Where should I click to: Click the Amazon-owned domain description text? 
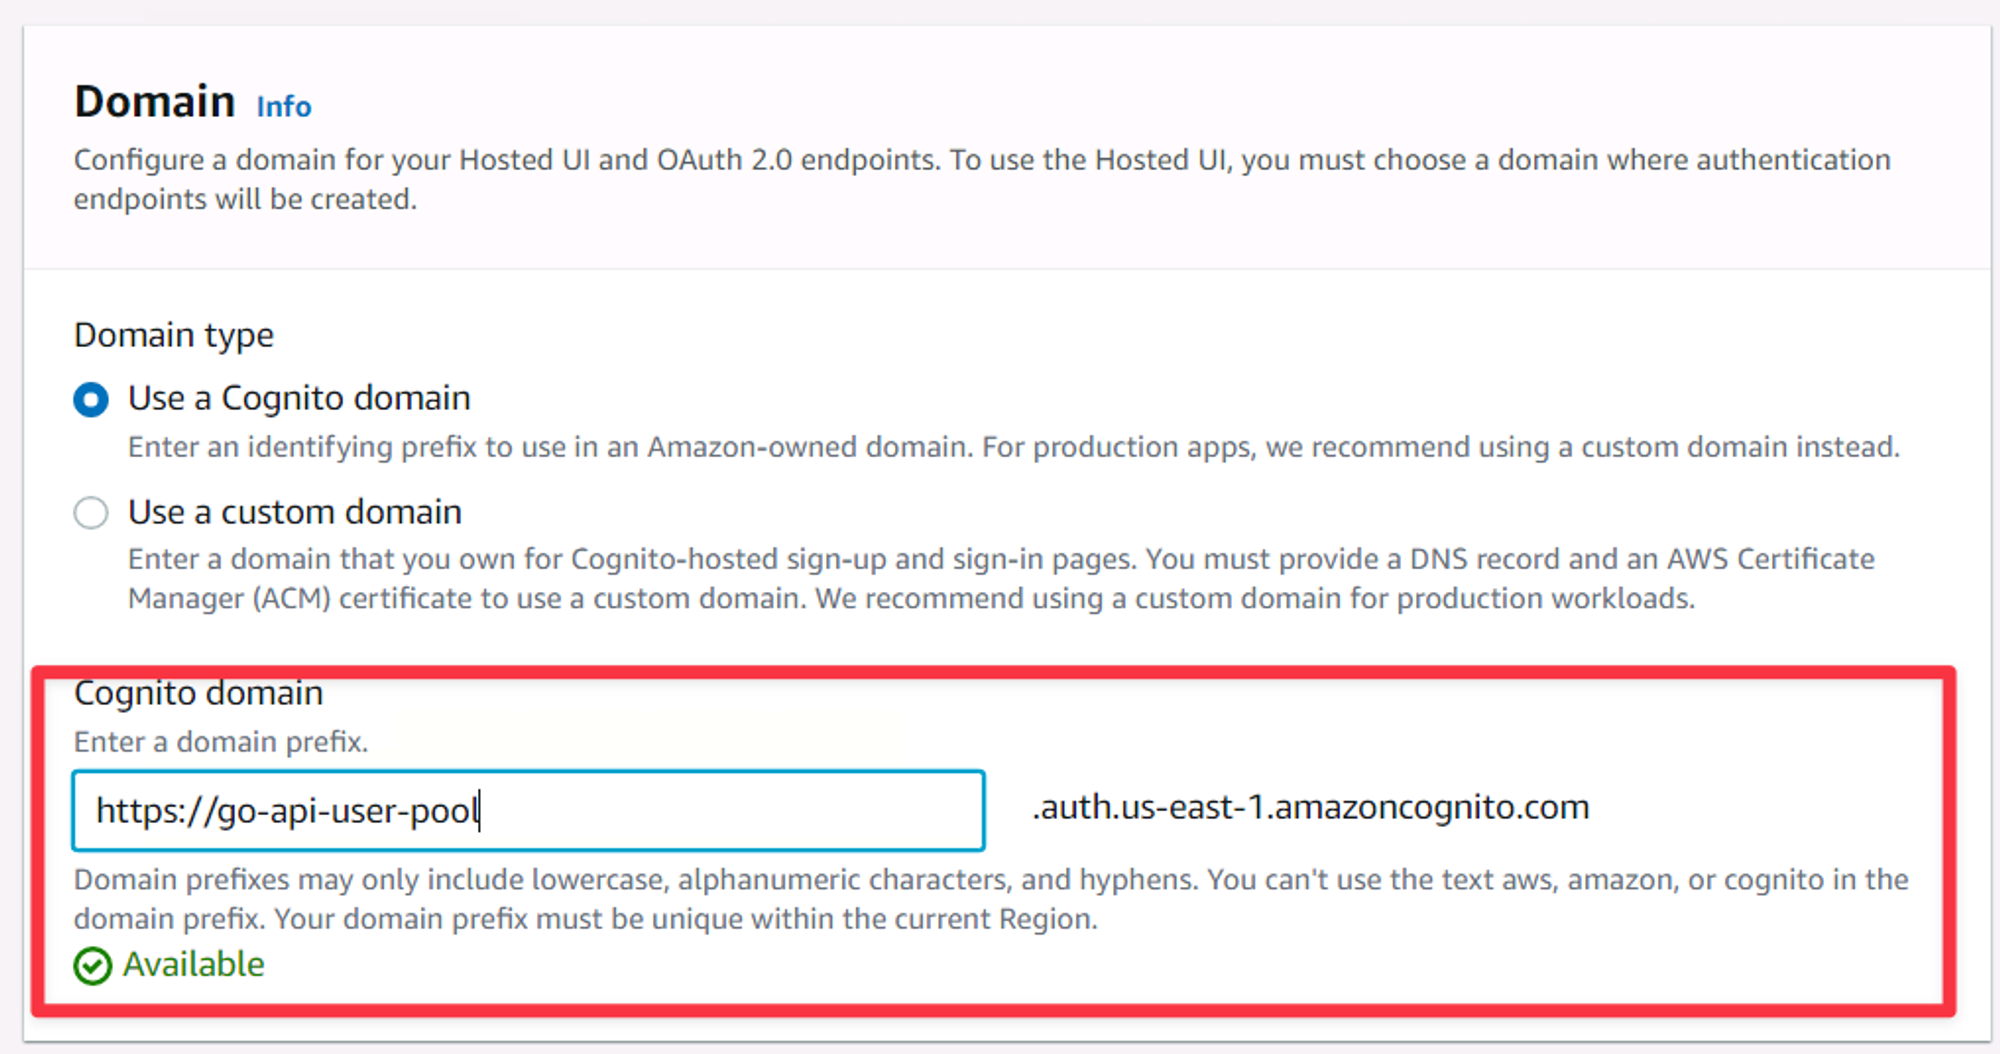coord(1013,447)
